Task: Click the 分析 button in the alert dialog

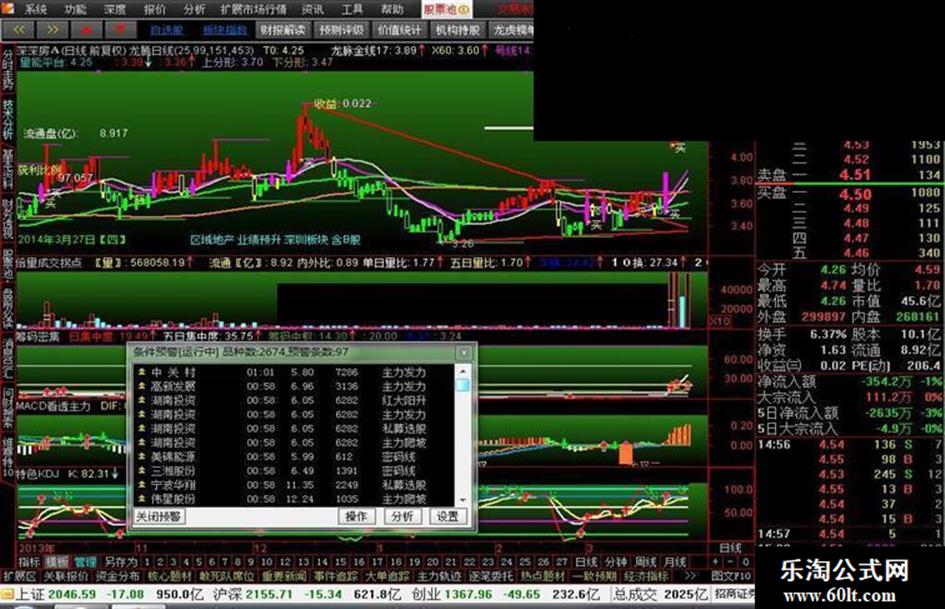Action: pyautogui.click(x=402, y=517)
